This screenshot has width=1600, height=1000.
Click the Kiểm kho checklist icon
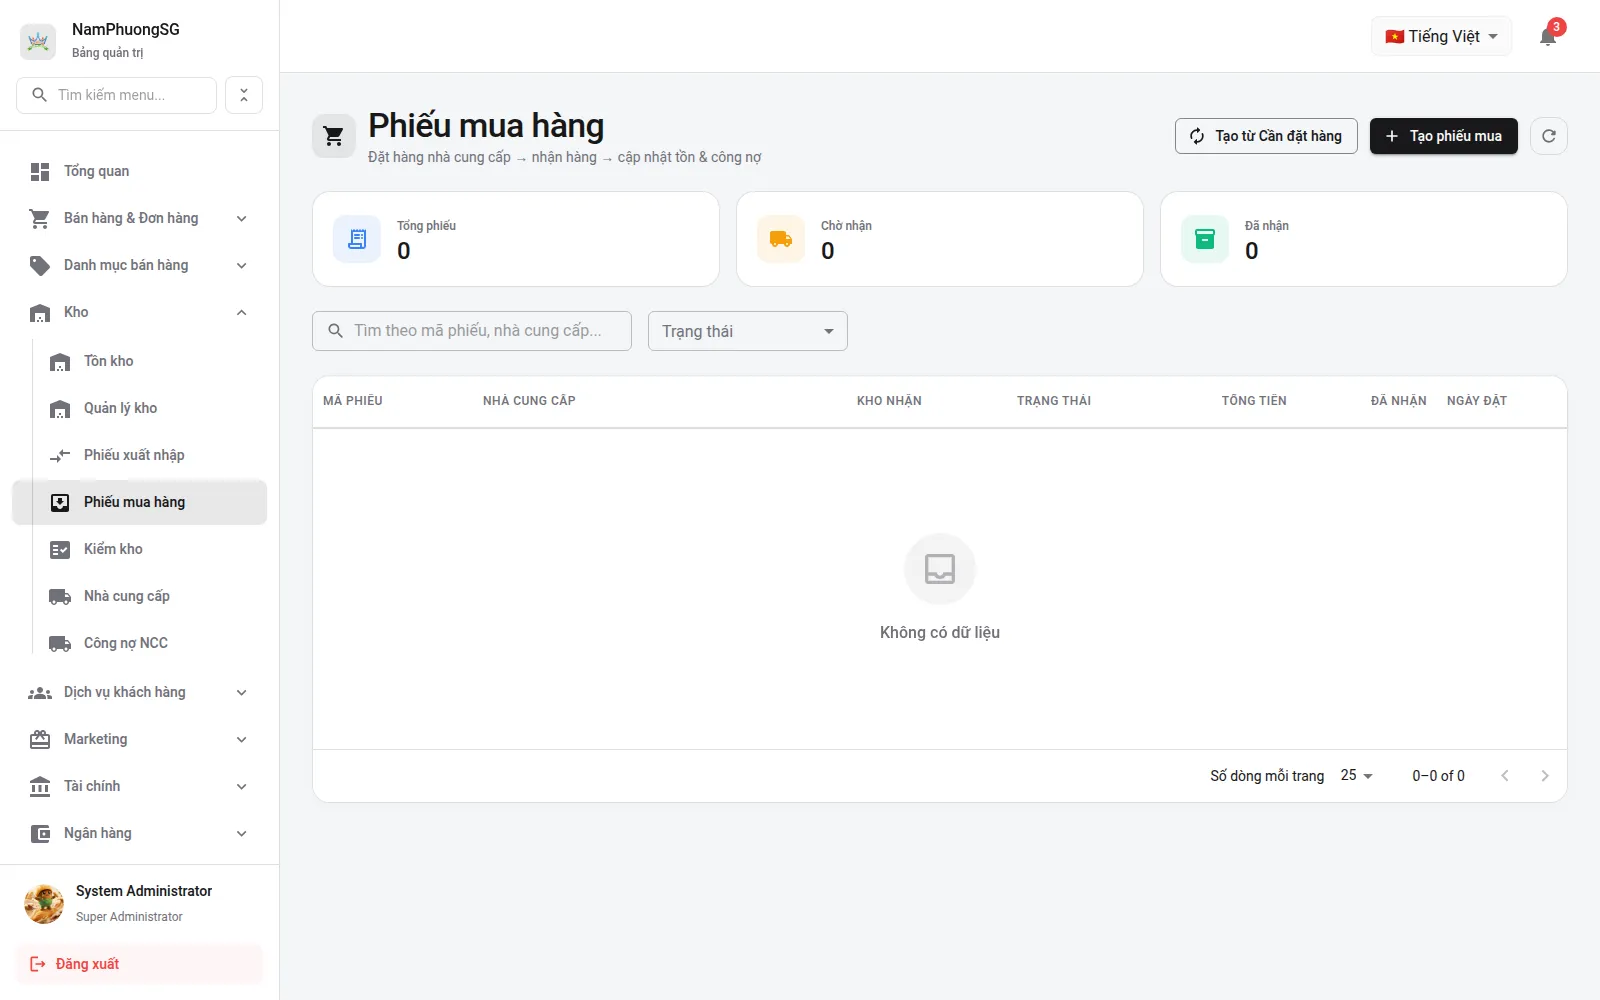tap(60, 550)
